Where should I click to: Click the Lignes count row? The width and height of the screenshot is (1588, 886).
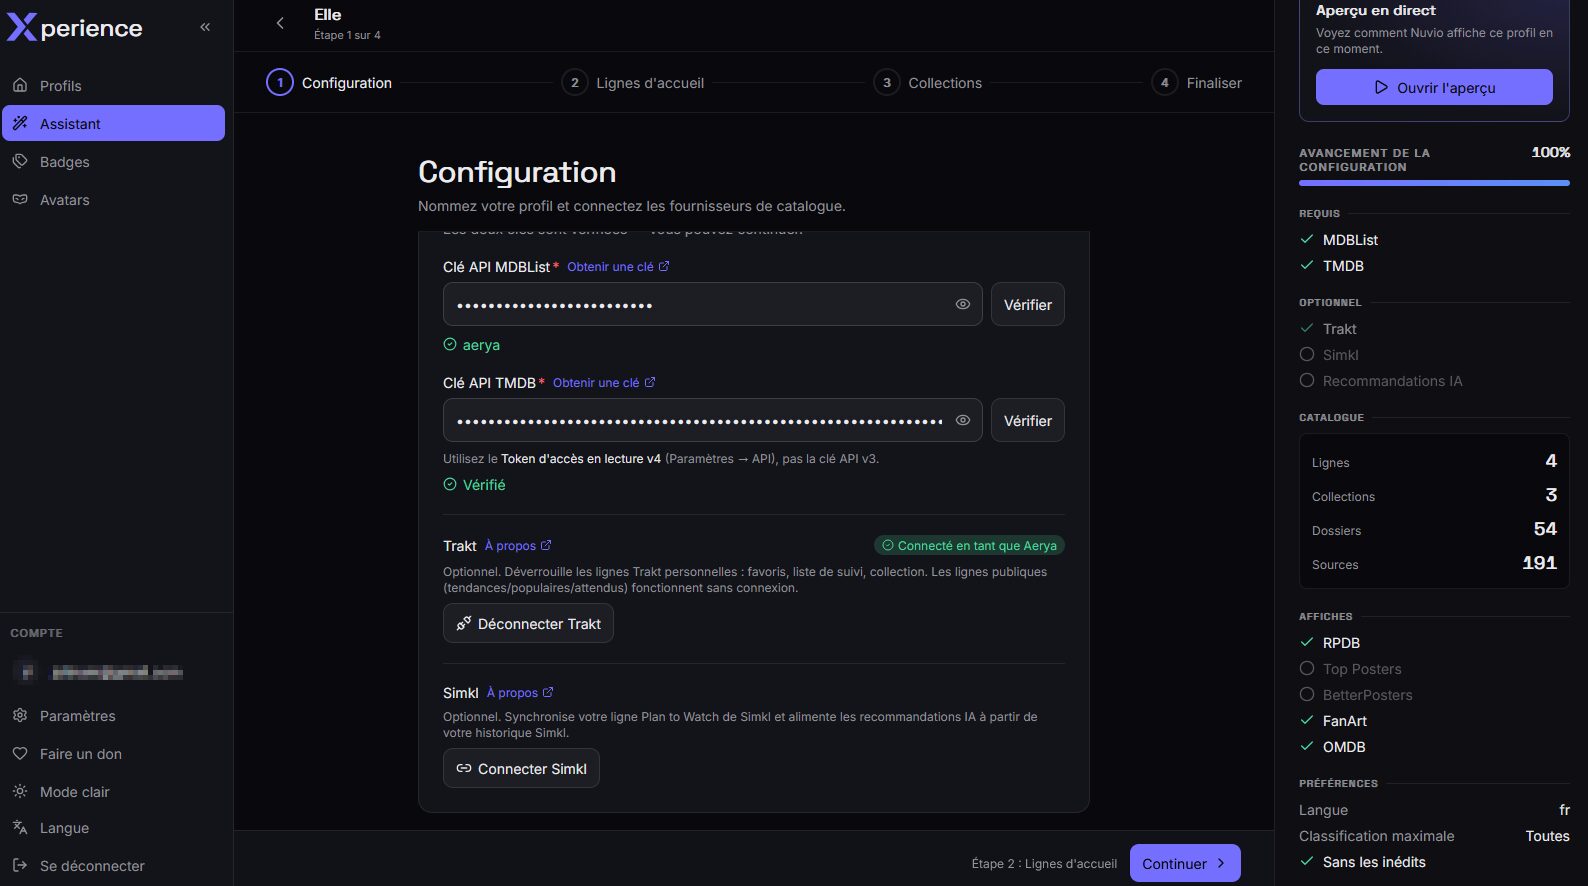[1434, 461]
